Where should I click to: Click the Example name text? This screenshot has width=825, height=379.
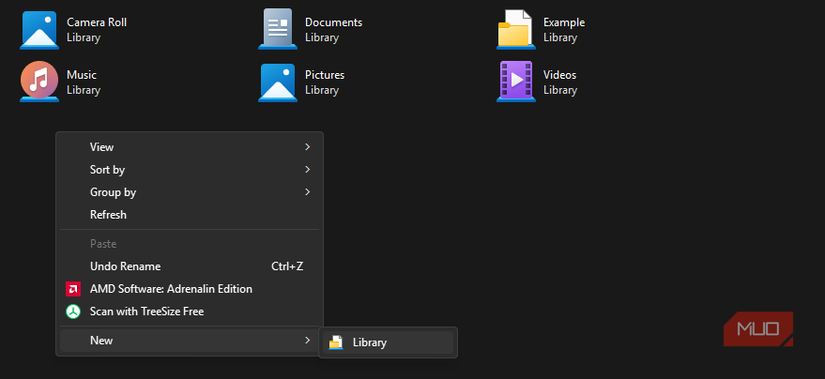(564, 23)
